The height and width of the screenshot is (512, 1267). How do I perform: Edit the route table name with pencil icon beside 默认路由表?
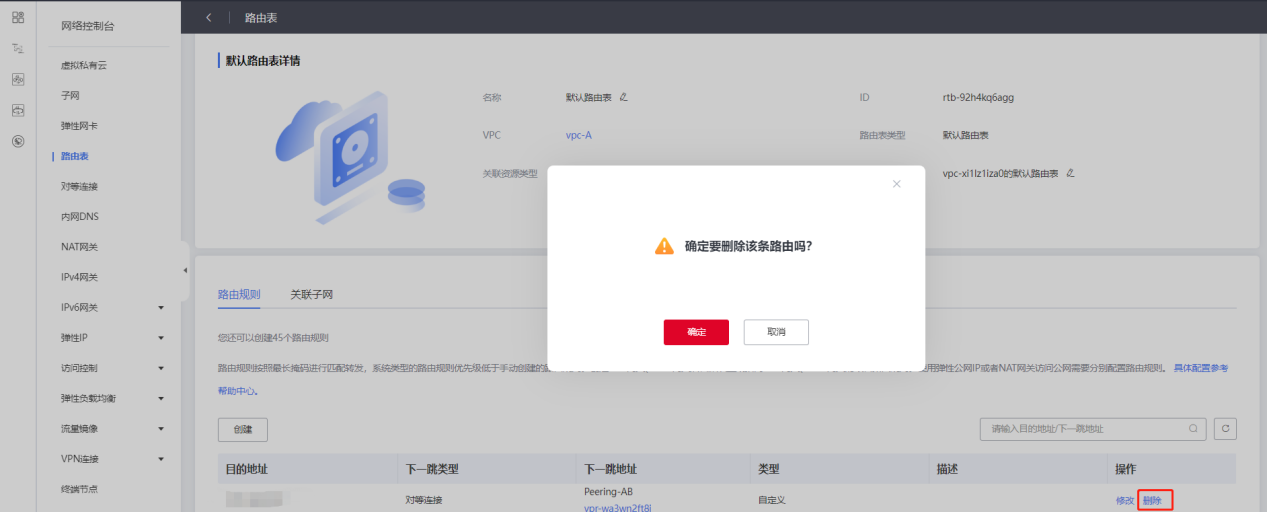point(623,97)
